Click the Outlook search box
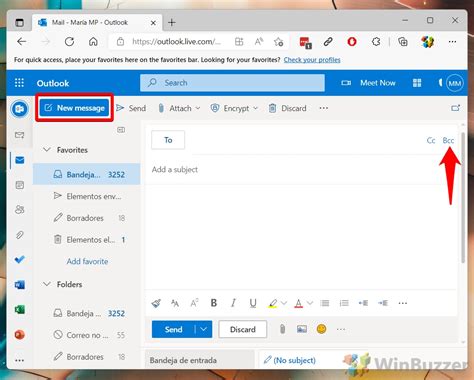 point(232,83)
